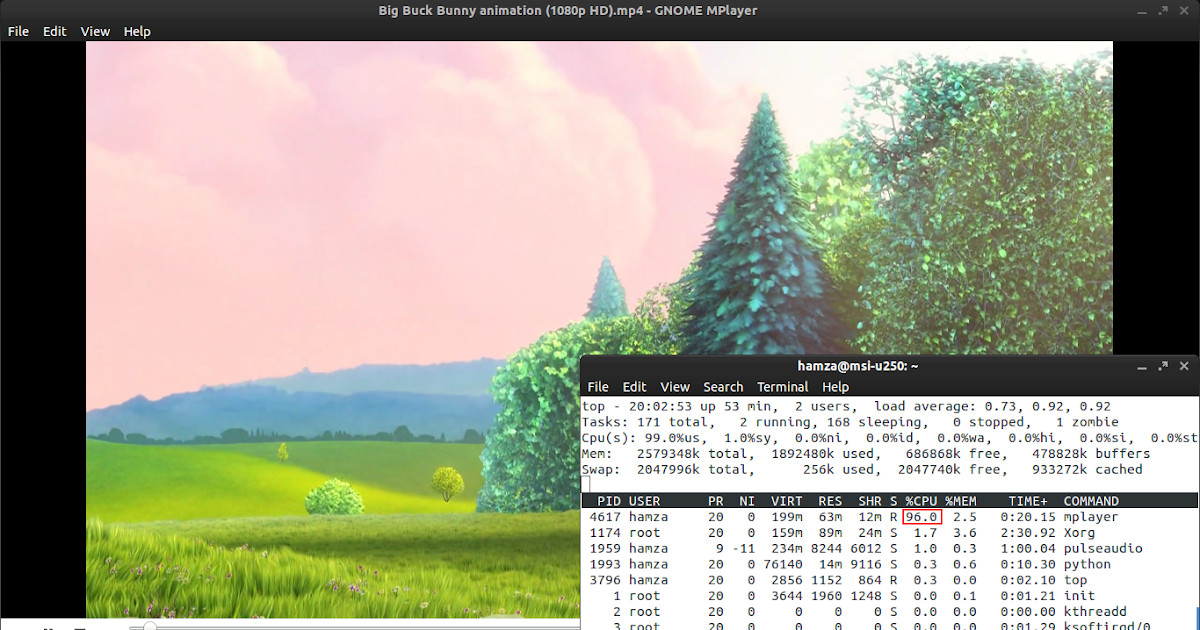Screen dimensions: 1200x630
Task: Click PID 3796 in the process list
Action: pos(605,580)
